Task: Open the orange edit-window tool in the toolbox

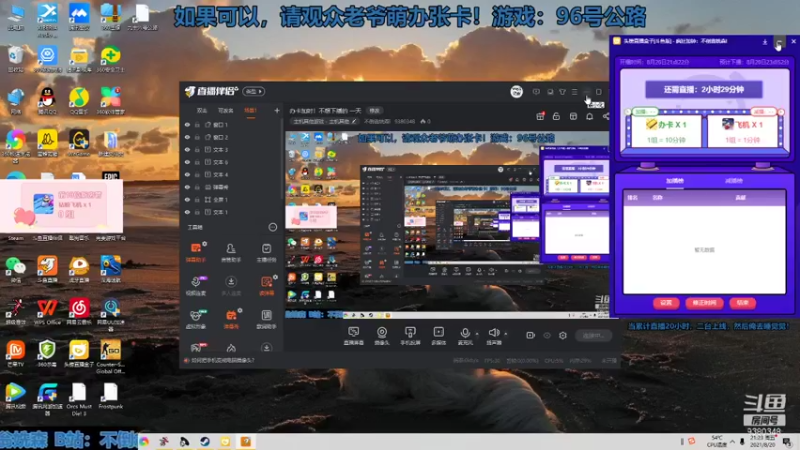Action: [266, 286]
